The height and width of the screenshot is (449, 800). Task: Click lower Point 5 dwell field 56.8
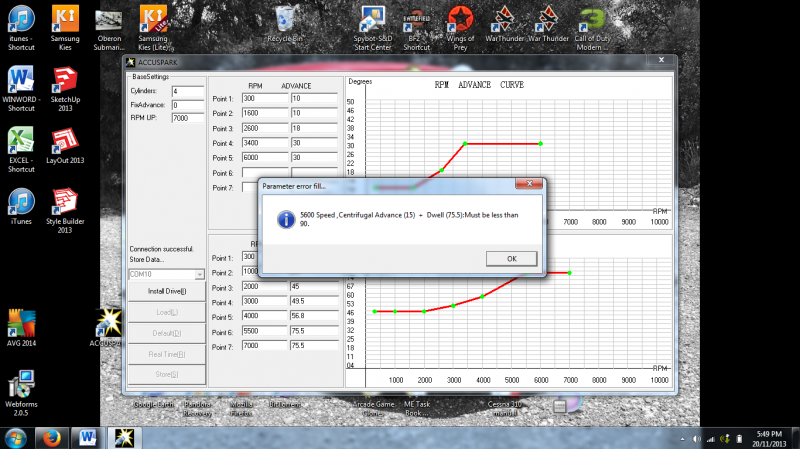point(314,316)
